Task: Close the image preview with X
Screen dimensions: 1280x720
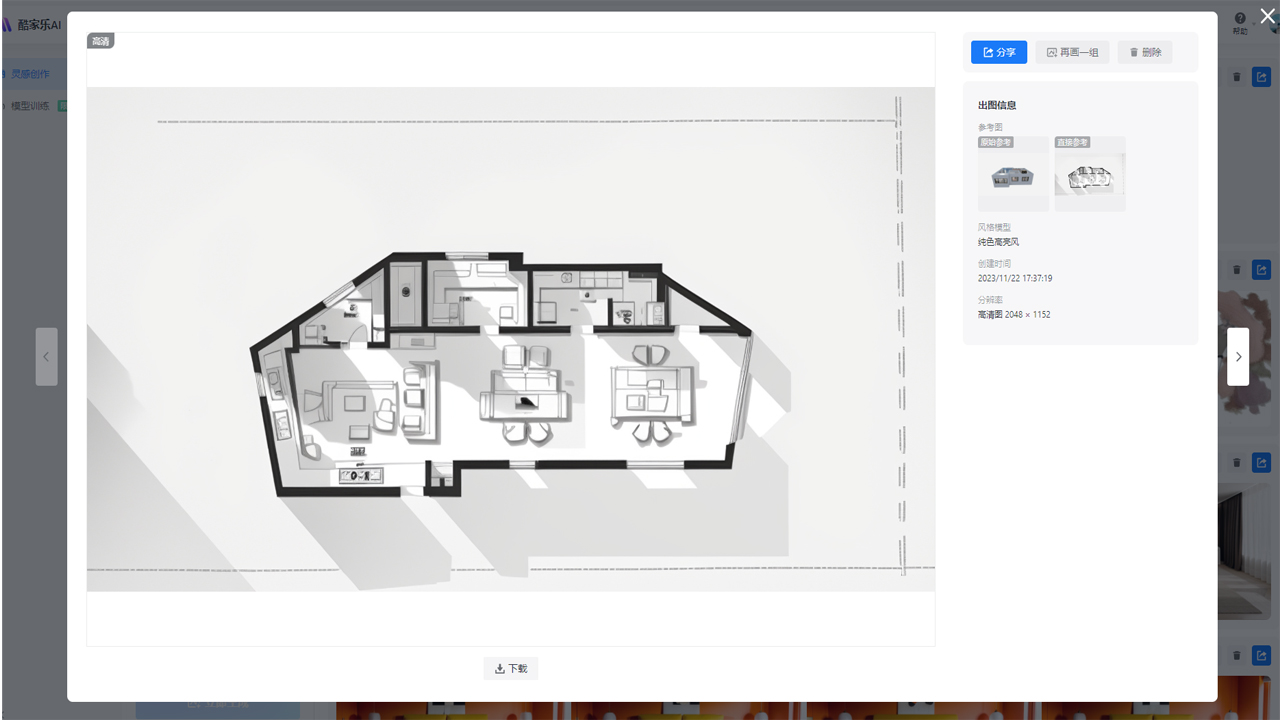Action: tap(1267, 16)
